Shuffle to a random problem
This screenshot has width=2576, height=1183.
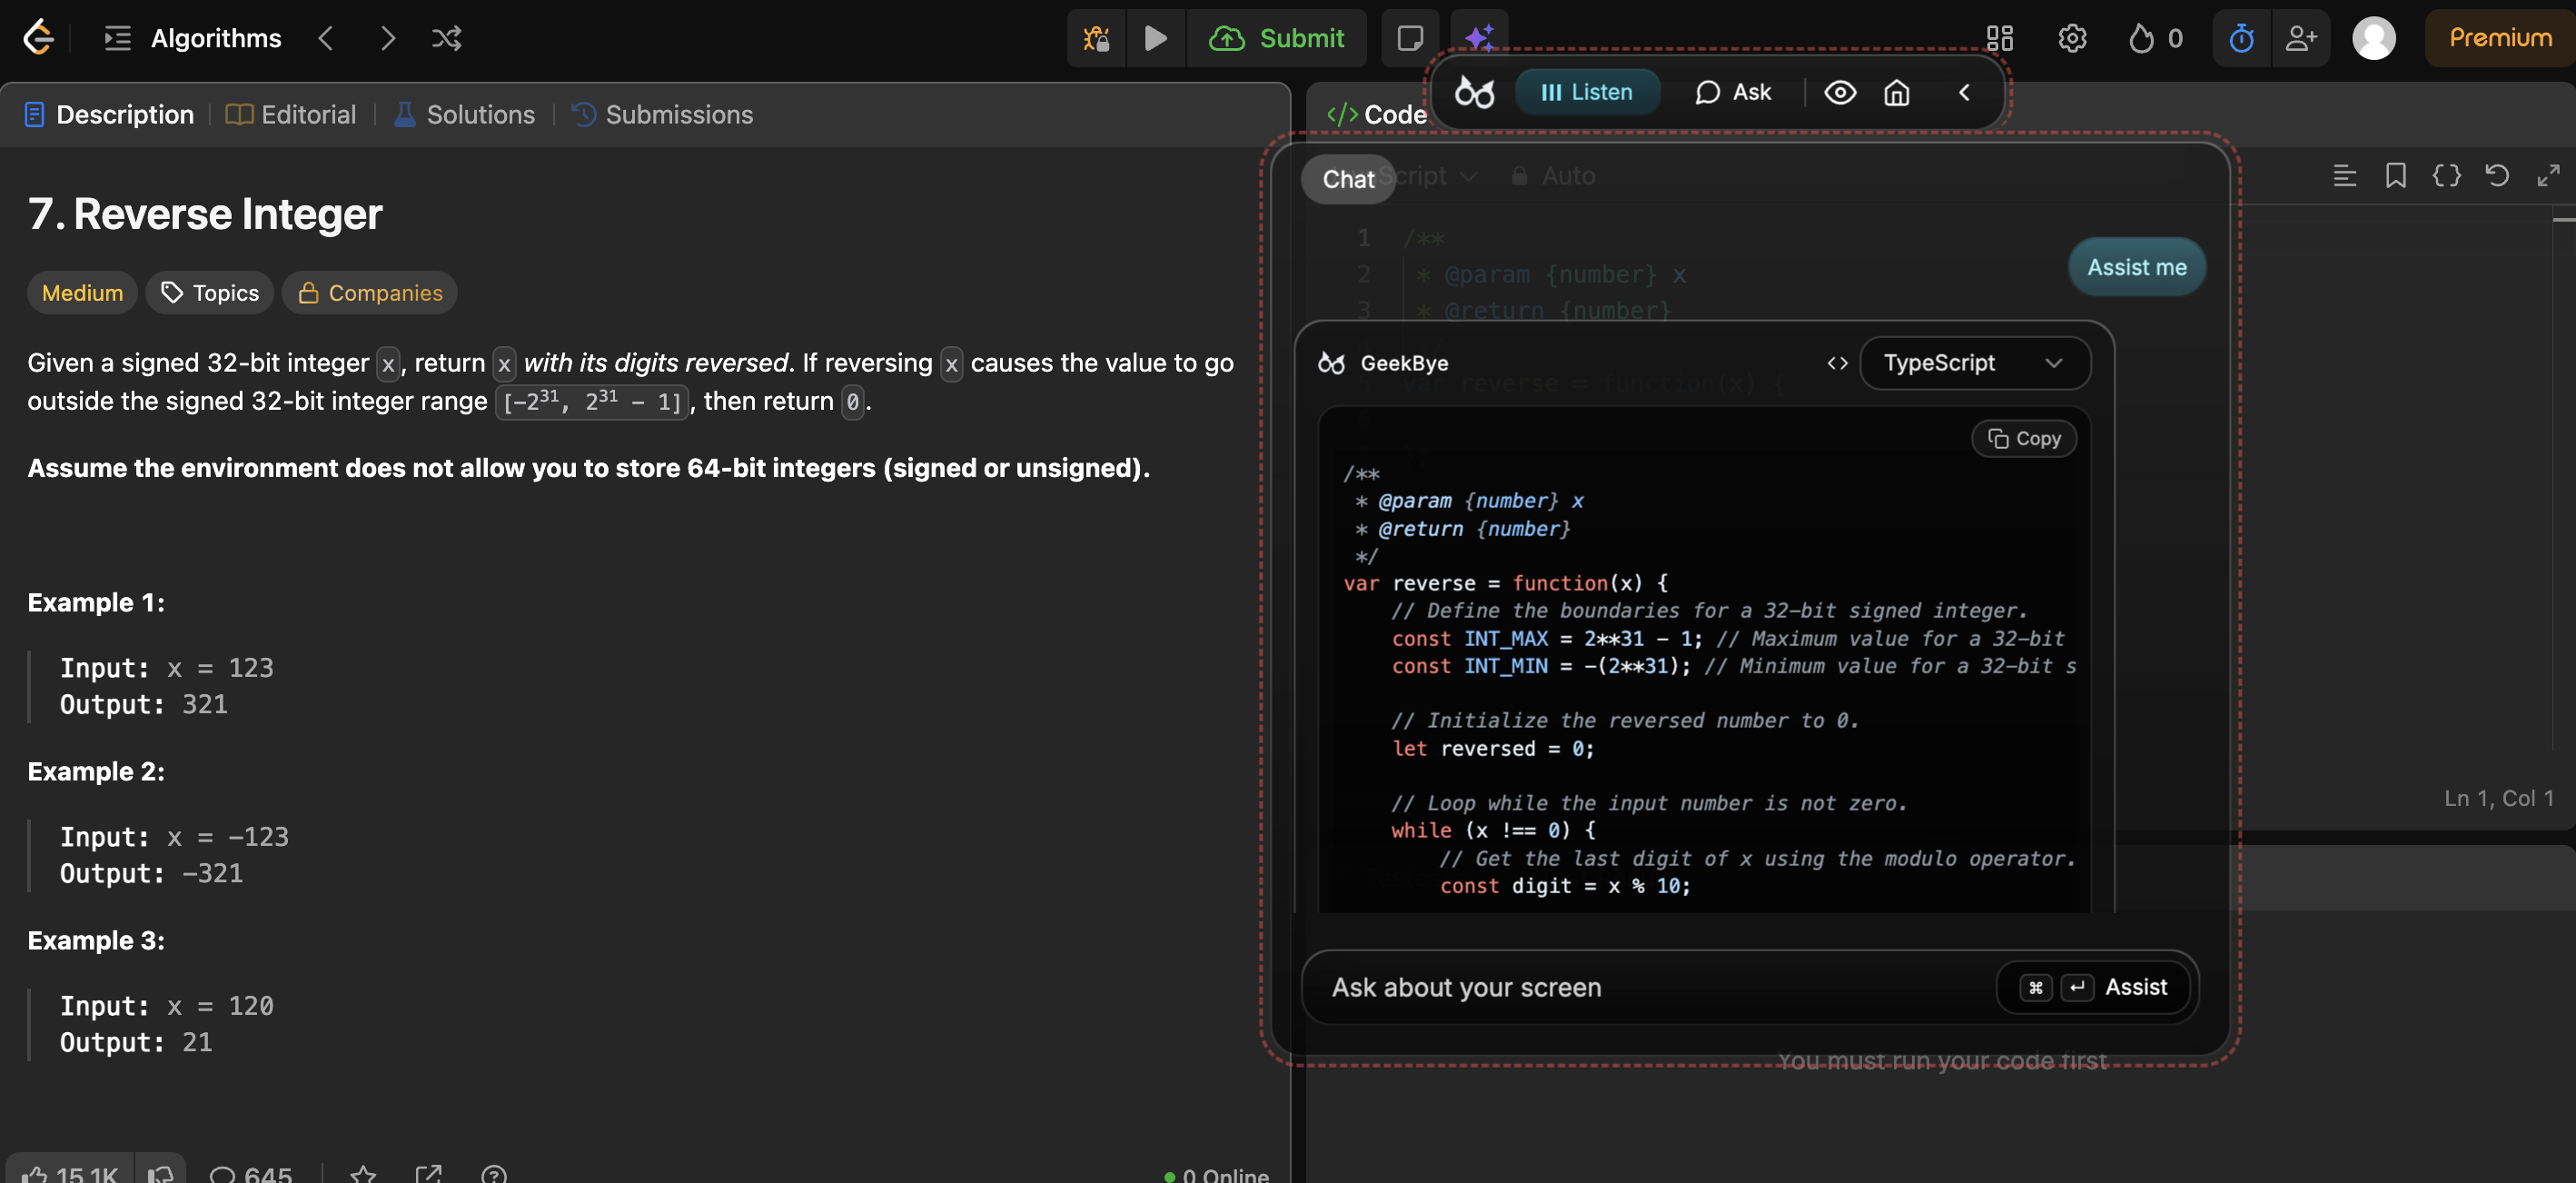point(446,38)
